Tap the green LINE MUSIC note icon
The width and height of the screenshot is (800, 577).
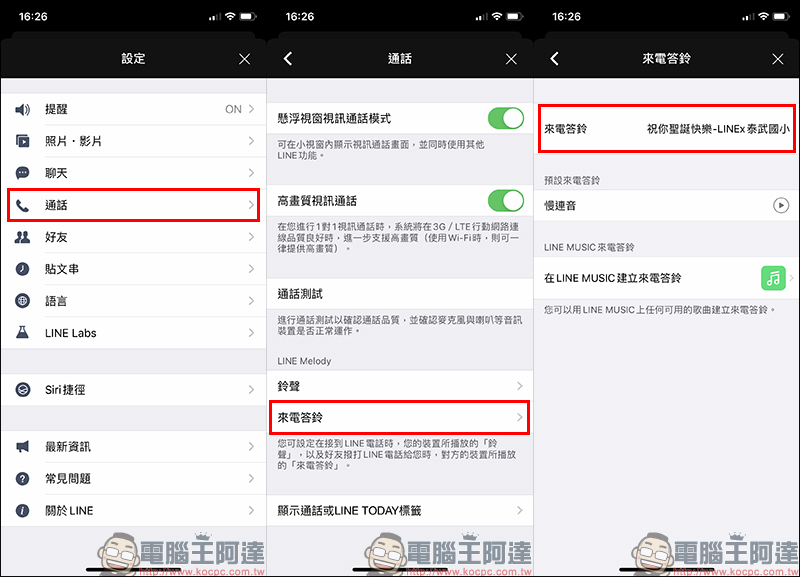[x=773, y=278]
